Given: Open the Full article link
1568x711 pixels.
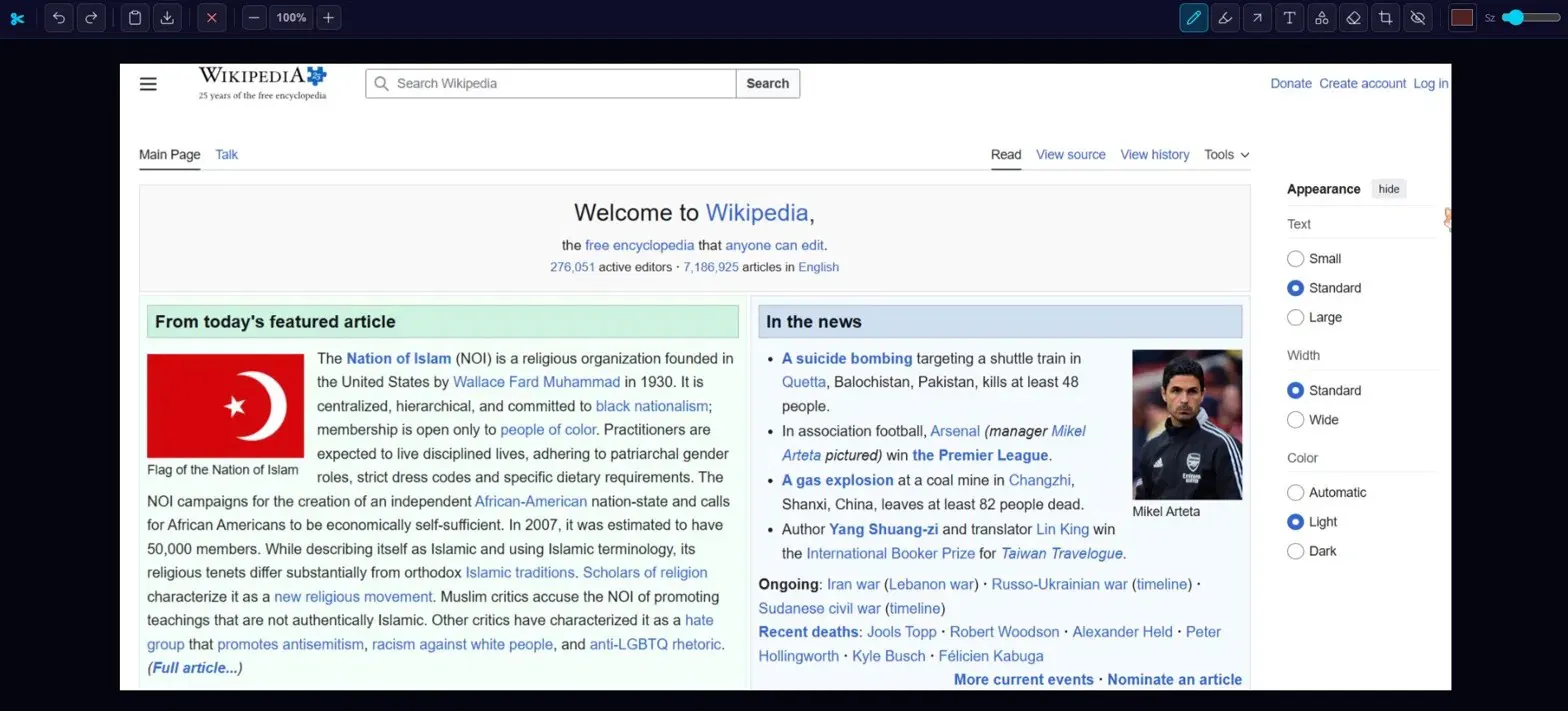Looking at the screenshot, I should tap(195, 668).
